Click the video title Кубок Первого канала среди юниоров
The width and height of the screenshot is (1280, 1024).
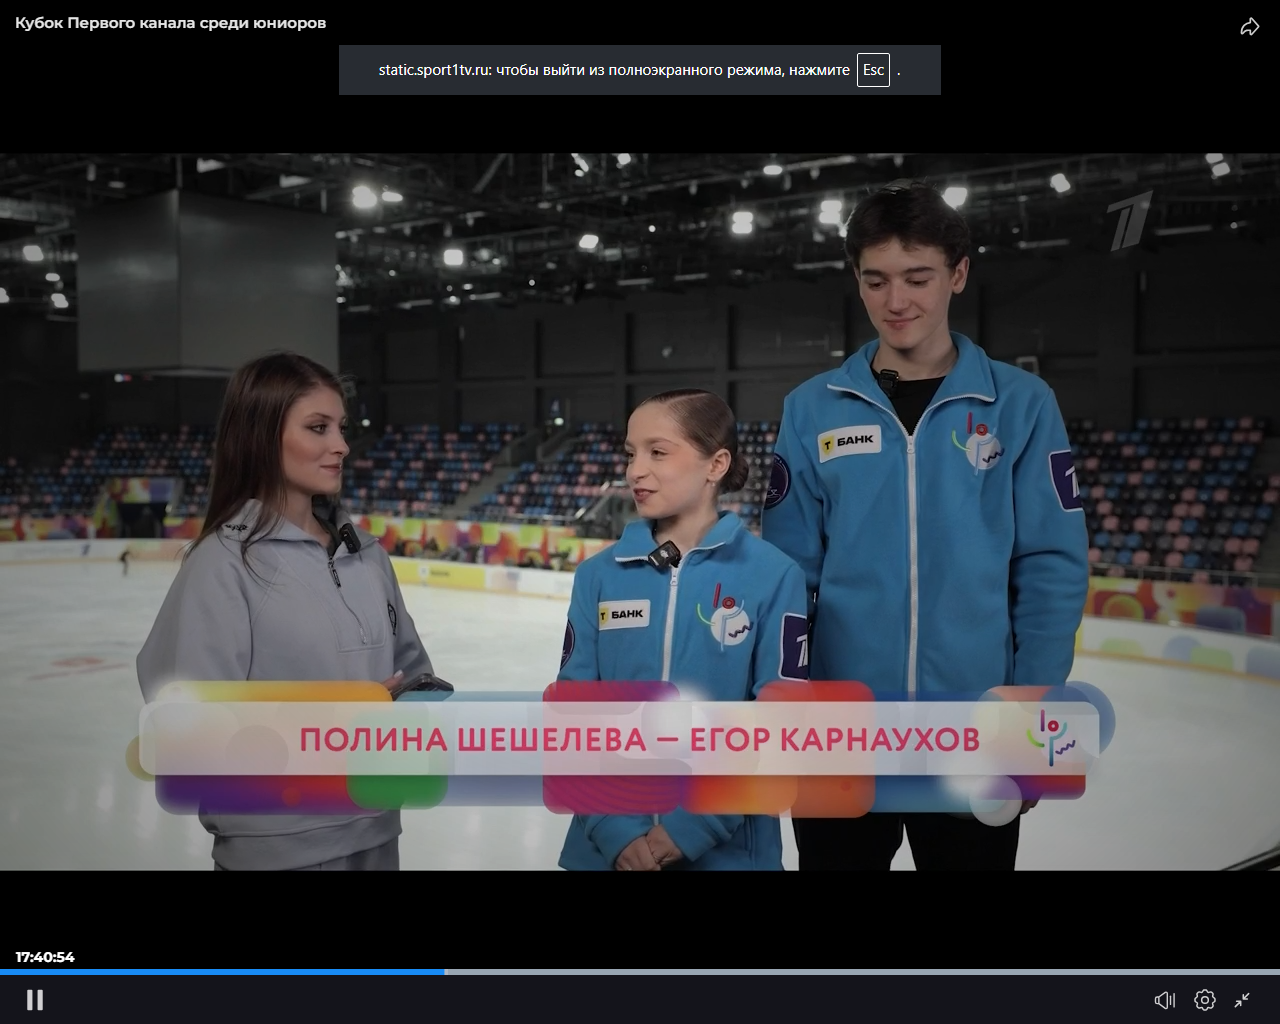pos(170,23)
